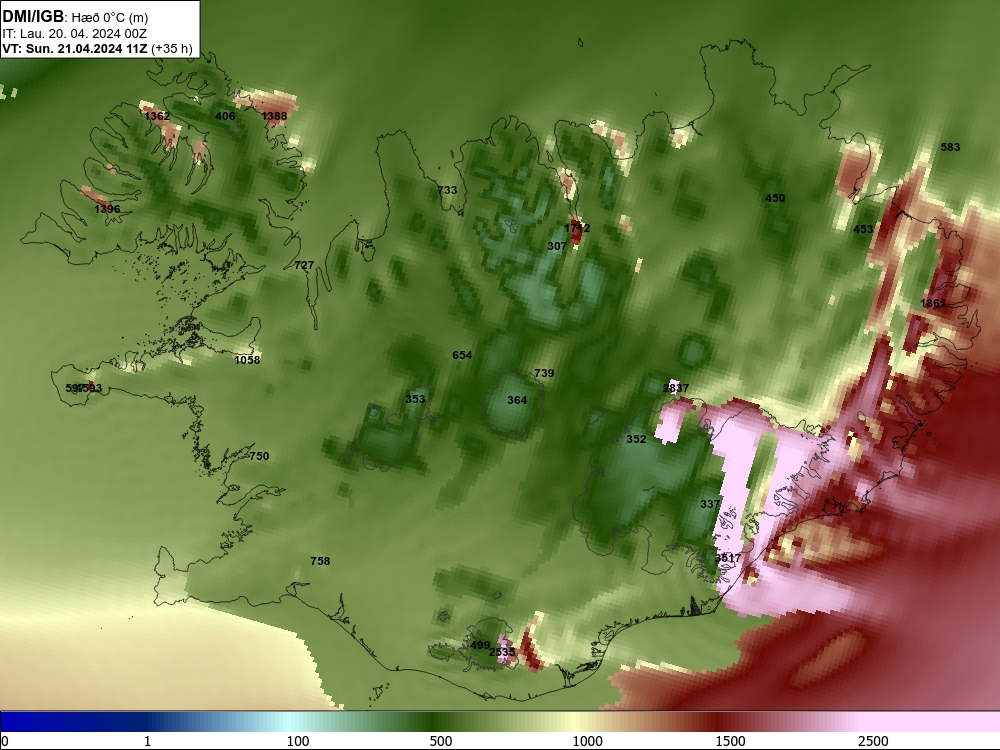Pick the 758 value label
This screenshot has width=1000, height=750.
320,561
